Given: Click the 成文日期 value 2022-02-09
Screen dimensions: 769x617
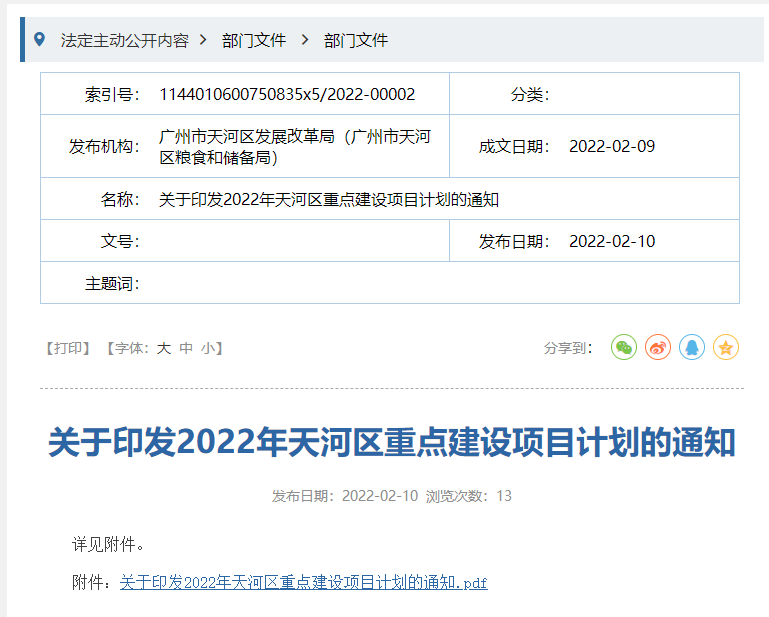Looking at the screenshot, I should click(612, 146).
